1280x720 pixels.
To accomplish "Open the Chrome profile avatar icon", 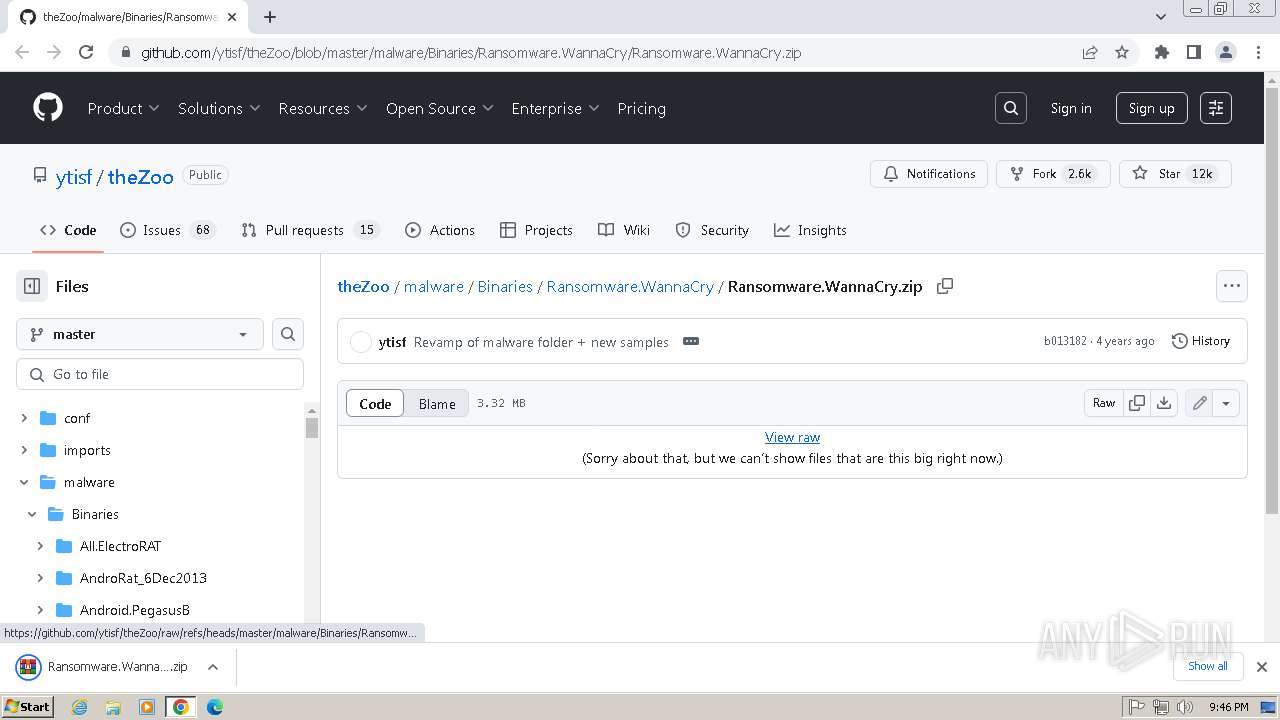I will click(1225, 52).
